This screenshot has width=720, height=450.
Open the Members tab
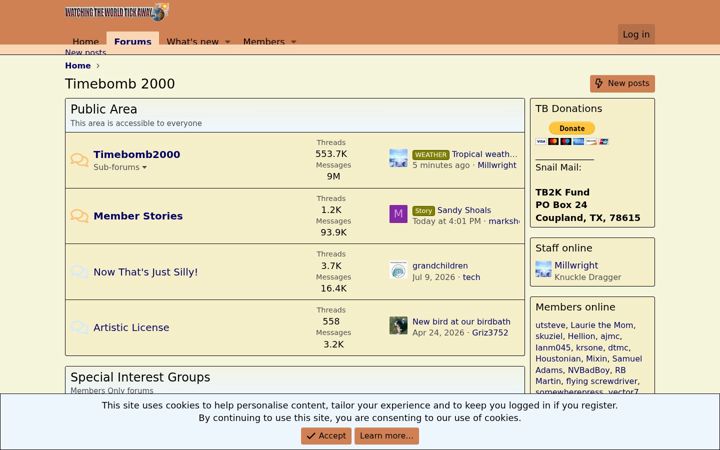pos(264,41)
